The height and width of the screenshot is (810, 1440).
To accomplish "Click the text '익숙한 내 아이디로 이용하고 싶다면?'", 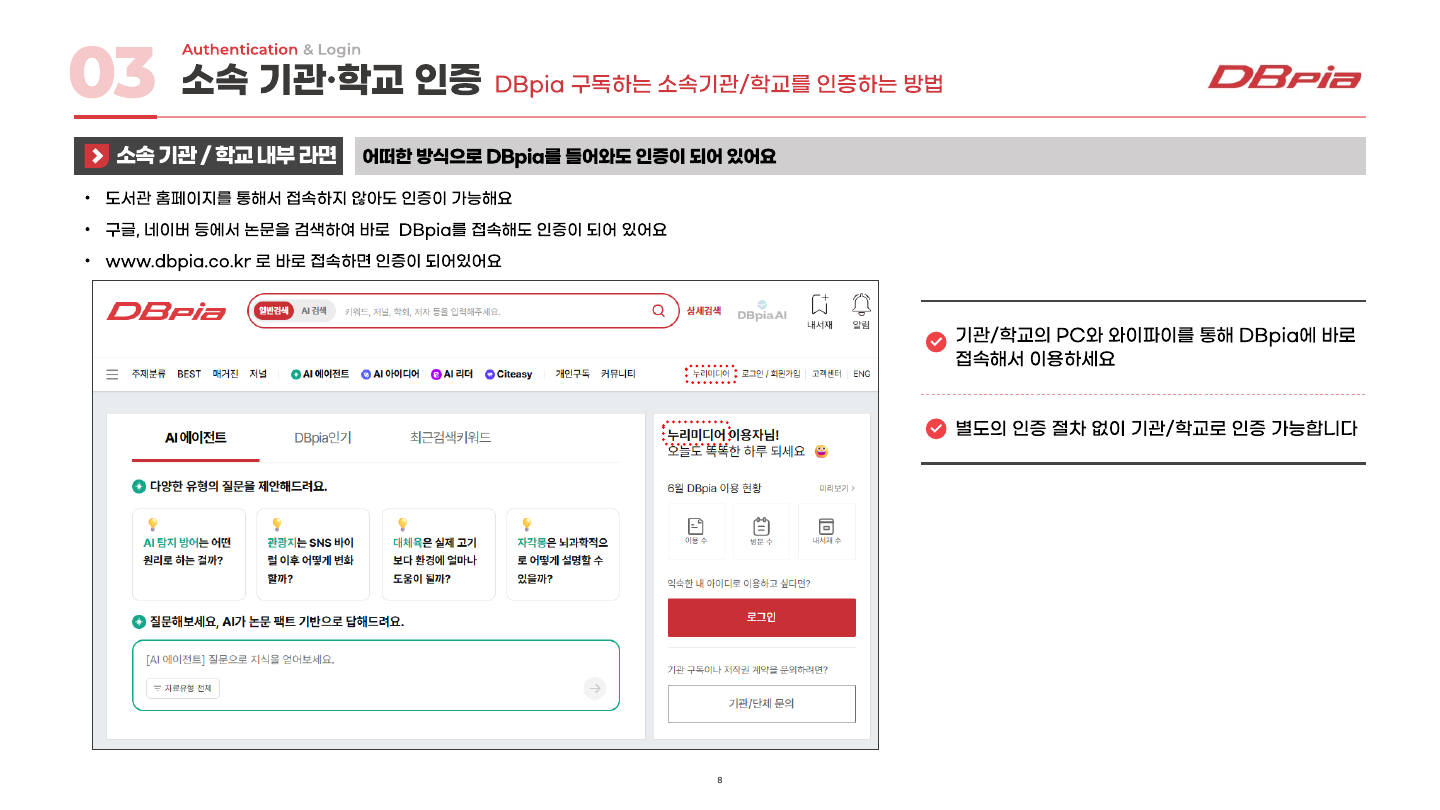I will pos(739,583).
